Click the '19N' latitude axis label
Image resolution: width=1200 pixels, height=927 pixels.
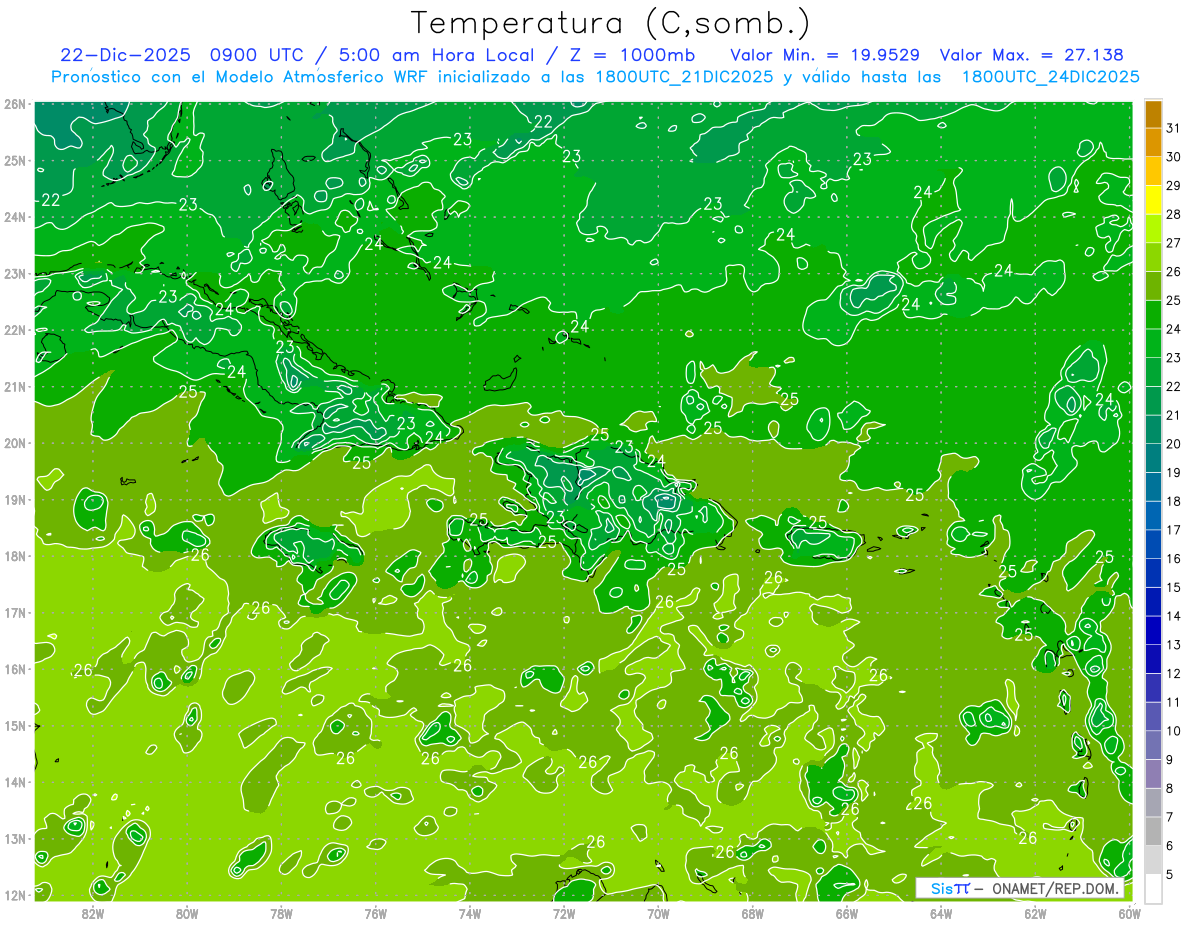15,499
